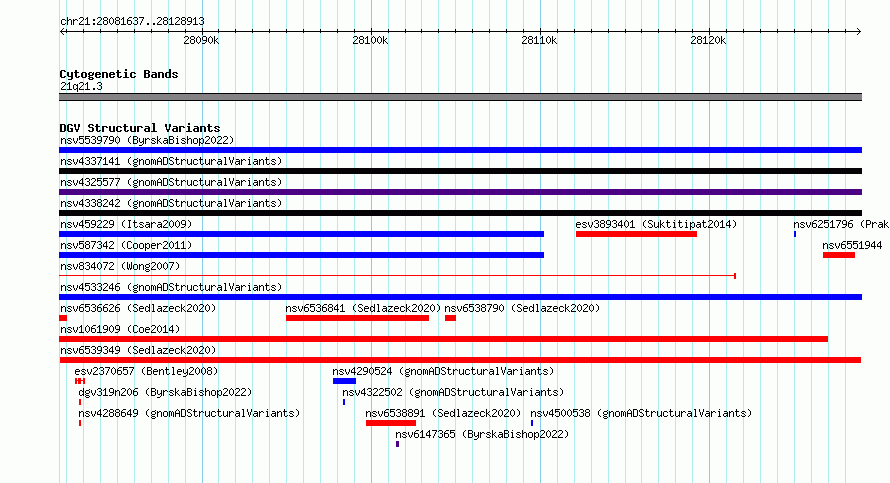Select nsv4533246 (gnomADStructuralVariants) label

(171, 287)
